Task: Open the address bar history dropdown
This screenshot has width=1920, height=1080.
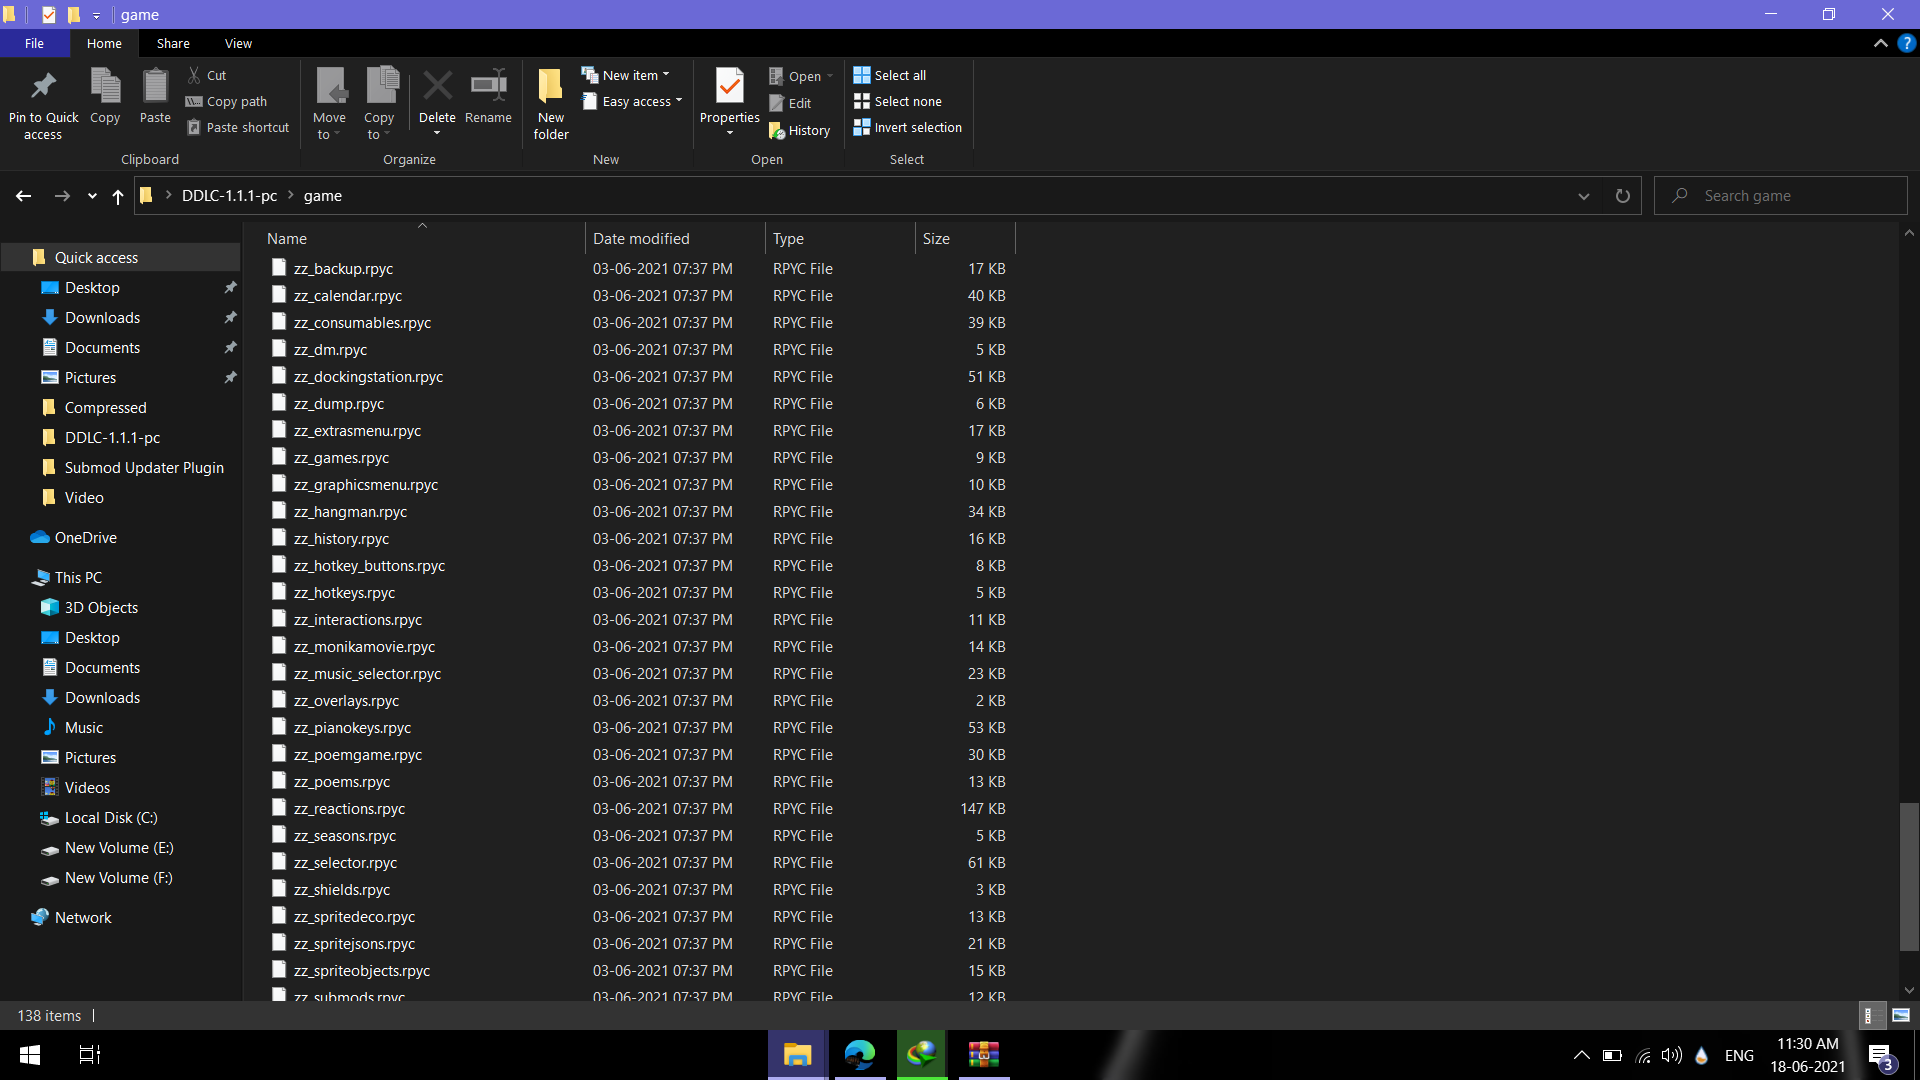Action: click(x=1583, y=196)
